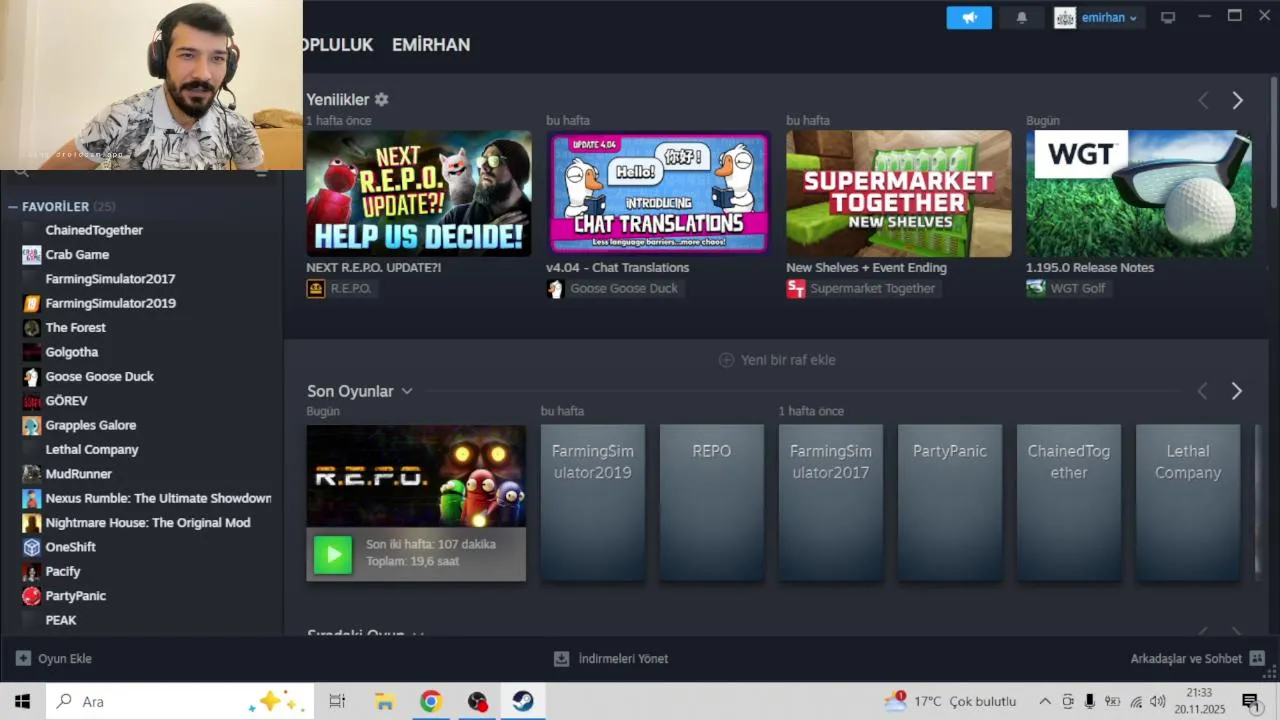
Task: Collapse the FAVORİLER category
Action: [x=13, y=206]
